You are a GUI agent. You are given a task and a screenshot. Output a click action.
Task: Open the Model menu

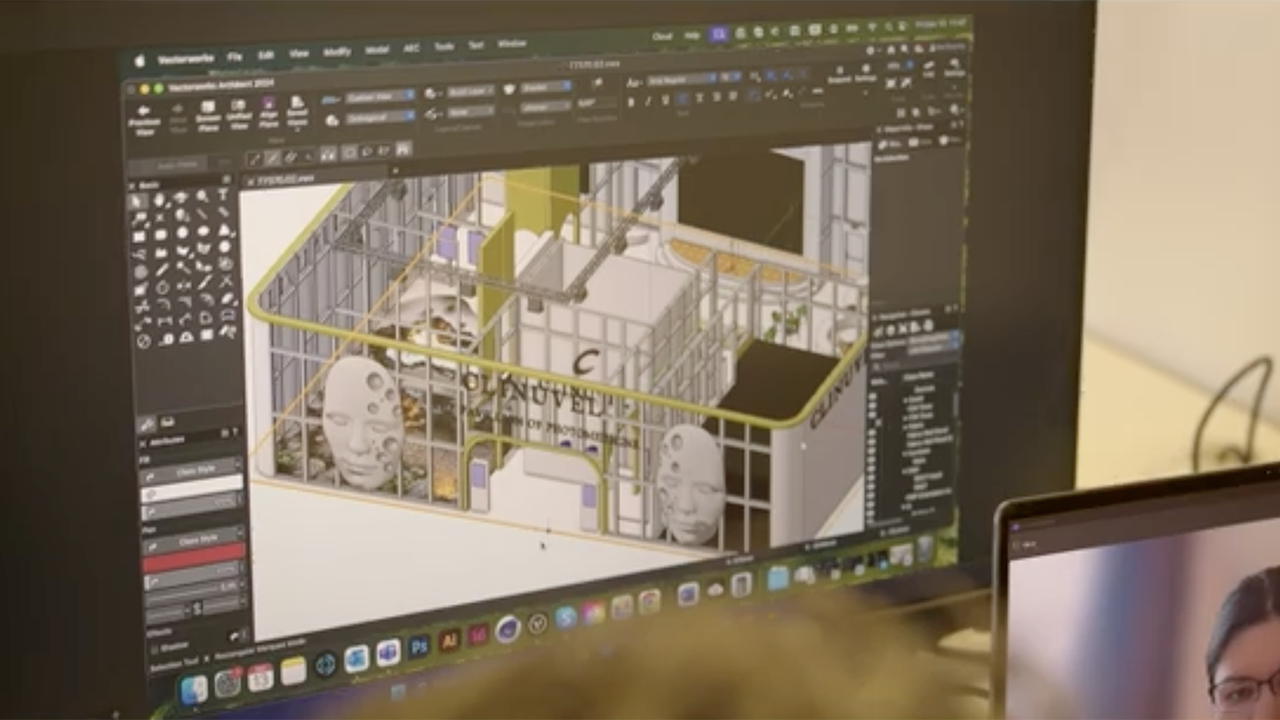[377, 50]
